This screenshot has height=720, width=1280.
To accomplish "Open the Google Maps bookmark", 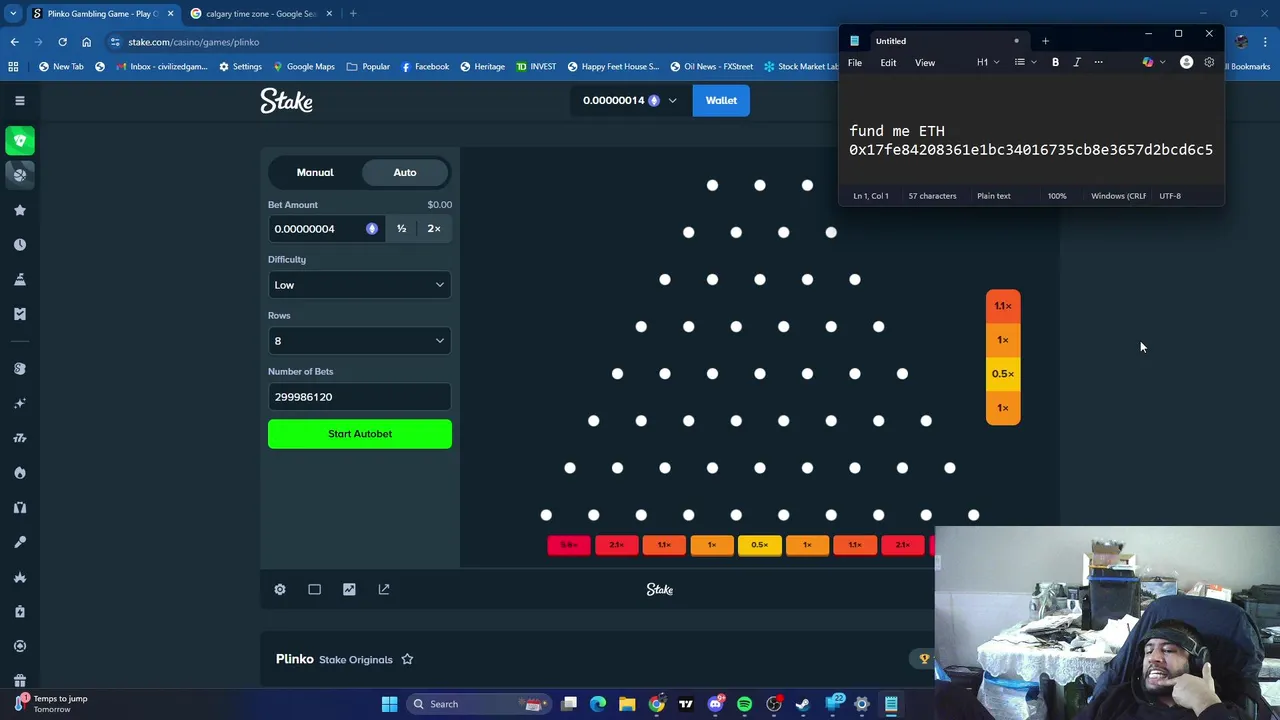I will pos(303,66).
